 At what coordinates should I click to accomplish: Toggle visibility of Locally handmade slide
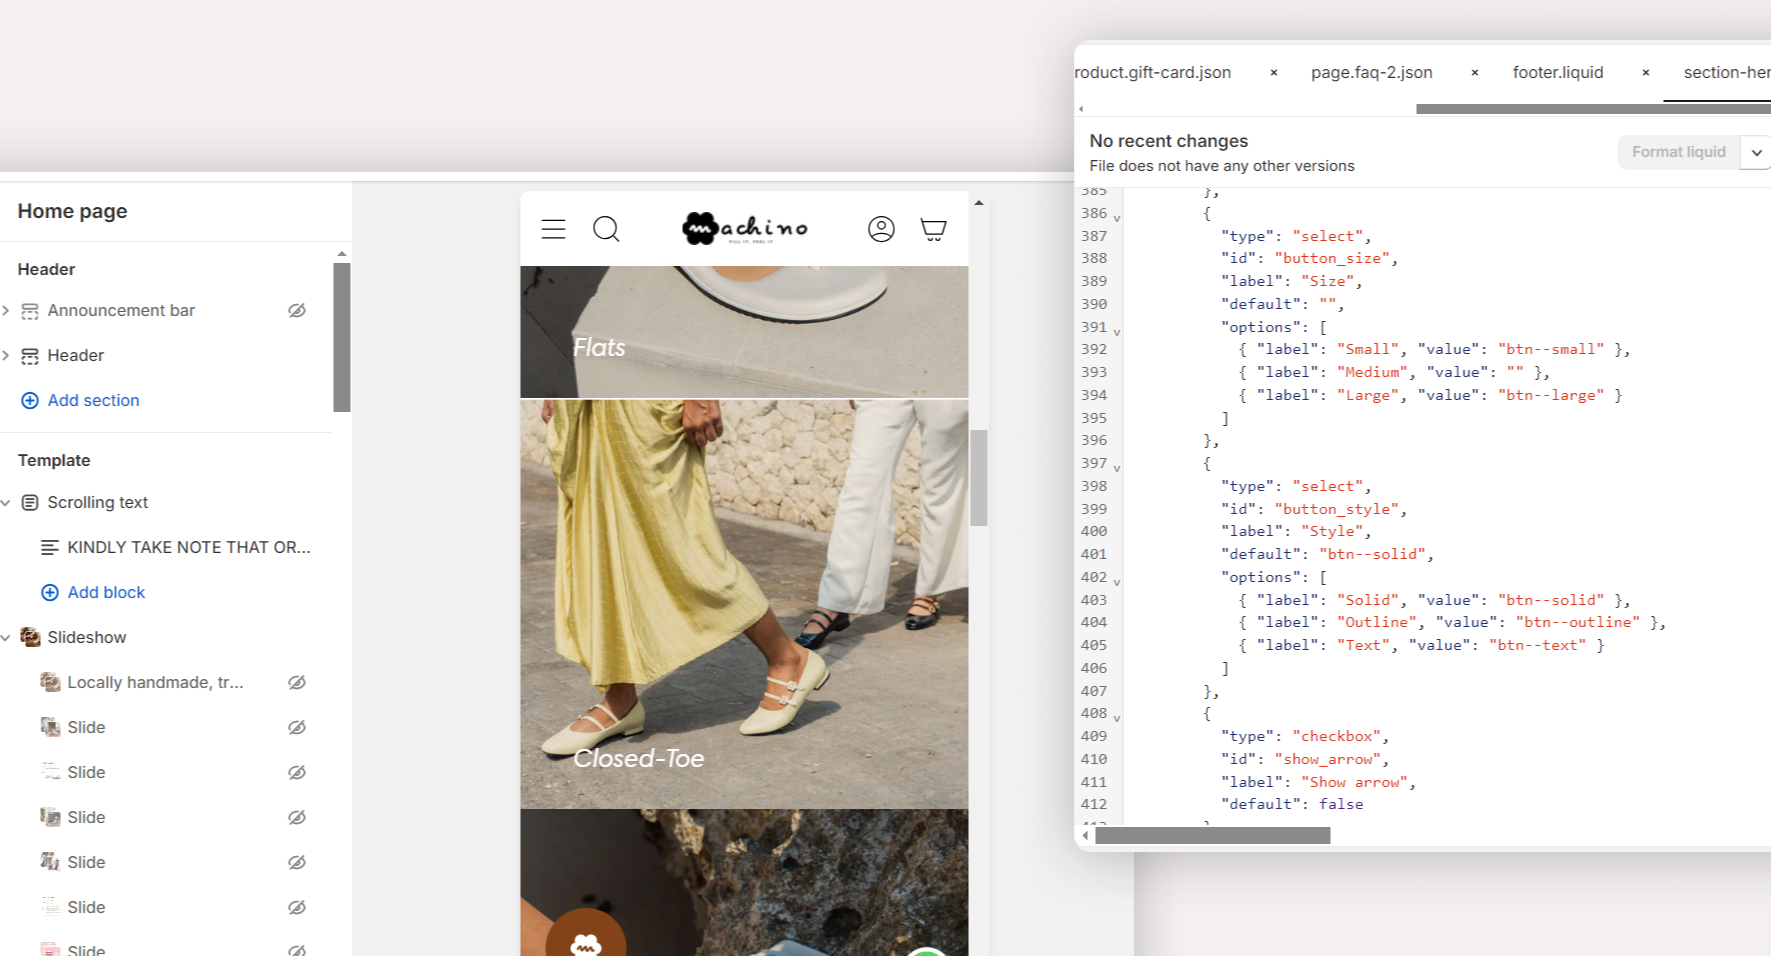(297, 682)
